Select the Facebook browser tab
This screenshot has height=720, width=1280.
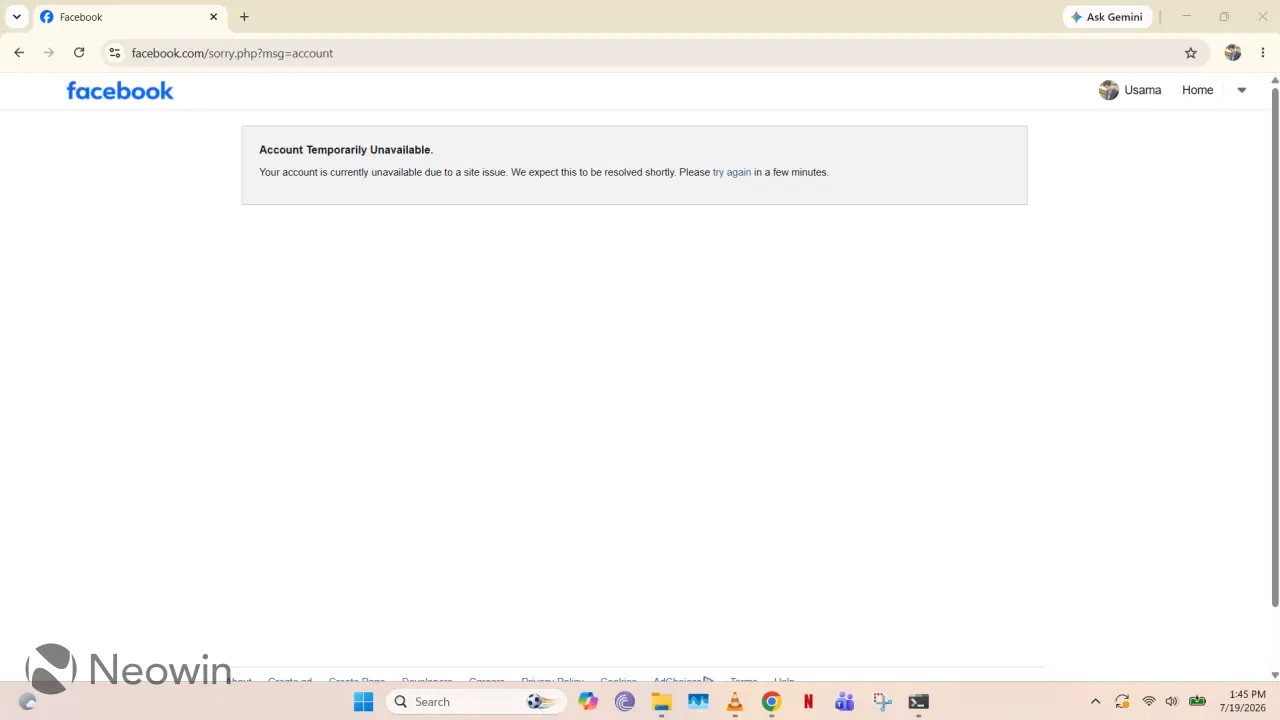pos(129,17)
